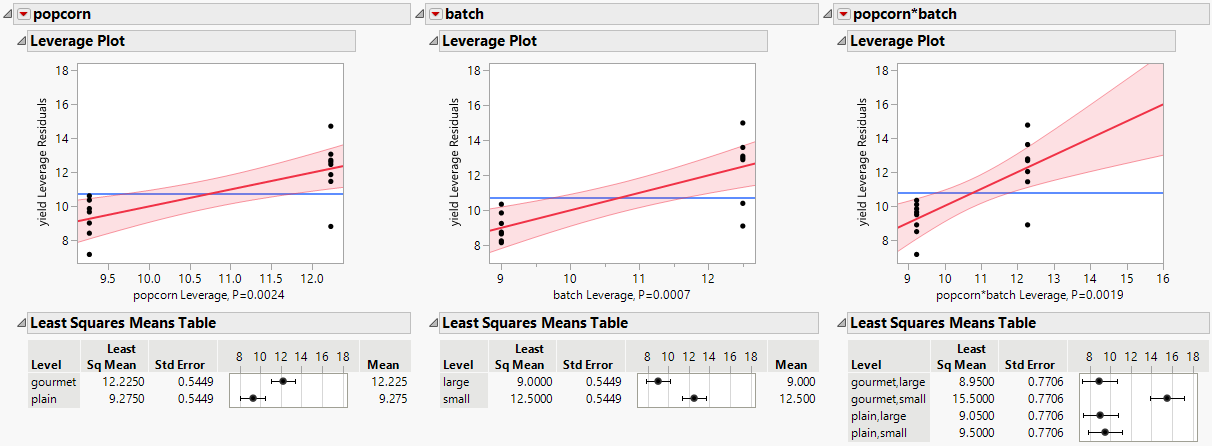Collapse popcorn Least Squares Means Table

coord(21,323)
